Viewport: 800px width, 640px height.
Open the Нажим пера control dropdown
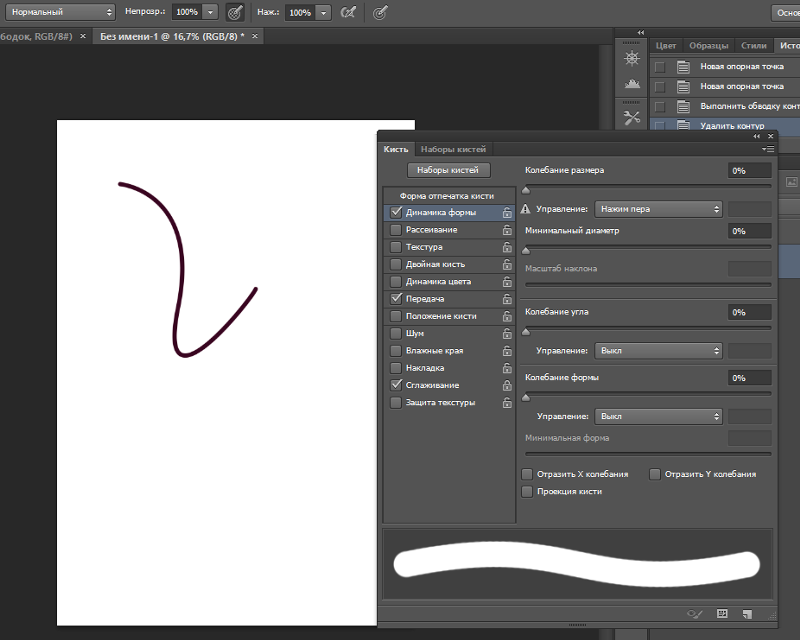click(658, 209)
